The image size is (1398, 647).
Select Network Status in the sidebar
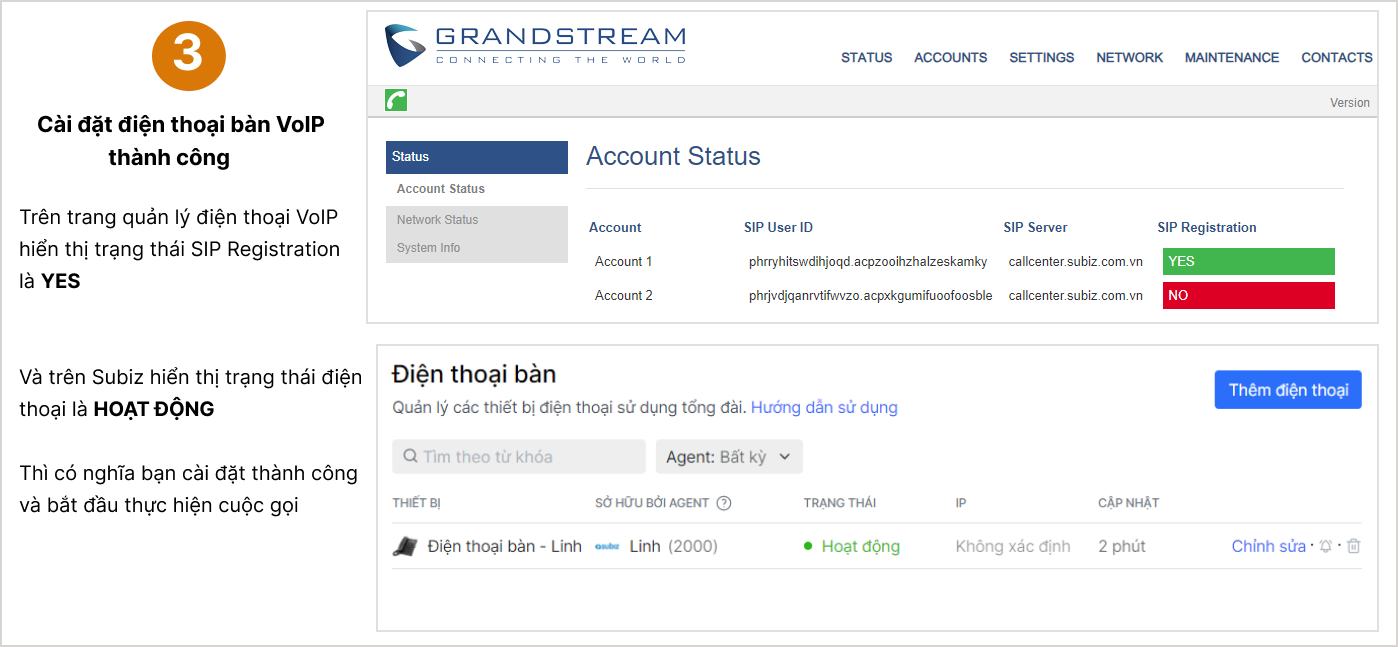tap(437, 220)
